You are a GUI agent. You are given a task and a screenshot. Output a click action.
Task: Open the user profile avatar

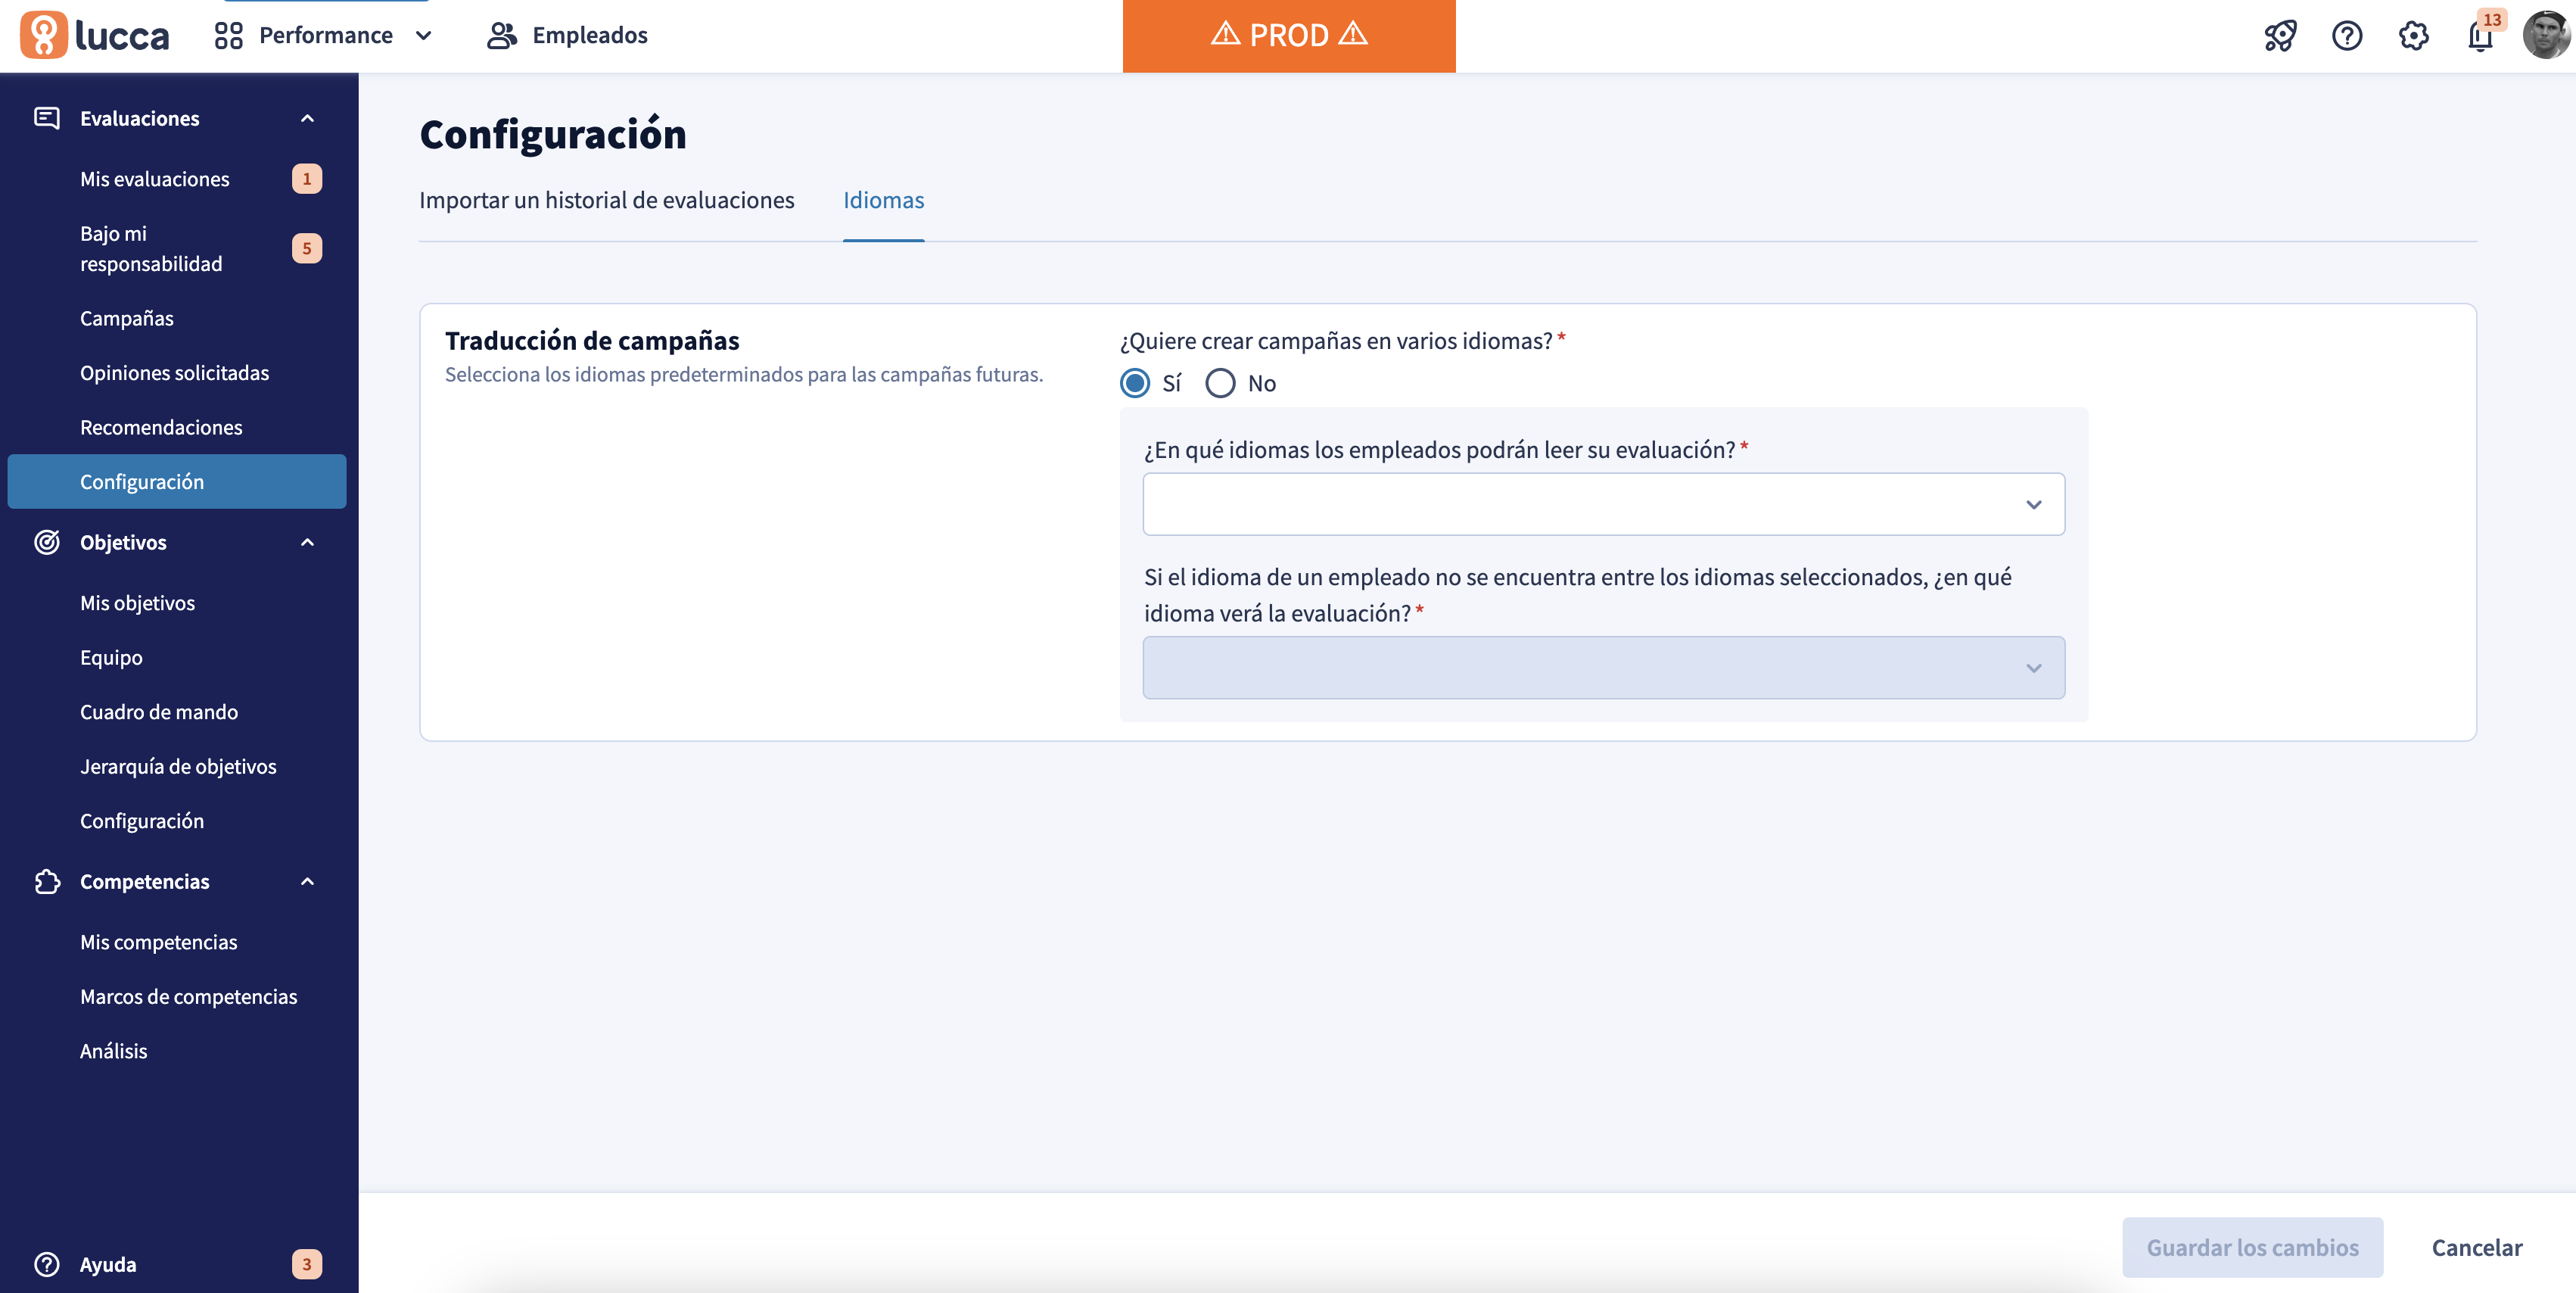click(x=2546, y=36)
